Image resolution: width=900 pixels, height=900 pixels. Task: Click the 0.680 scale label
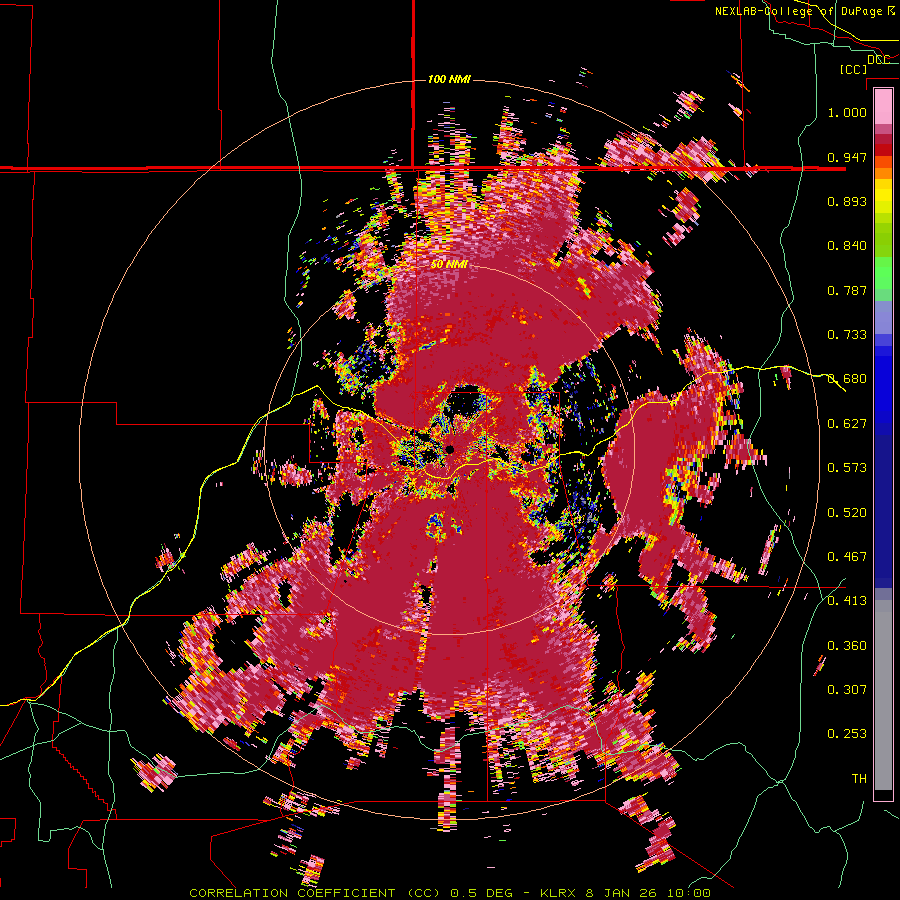847,379
